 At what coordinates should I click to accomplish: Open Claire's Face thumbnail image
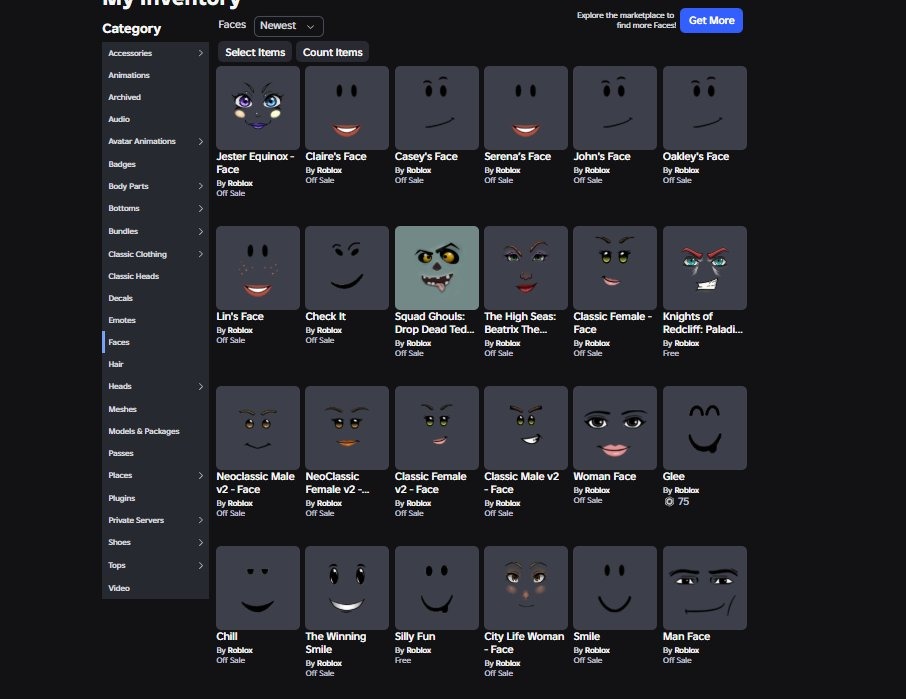pyautogui.click(x=347, y=107)
